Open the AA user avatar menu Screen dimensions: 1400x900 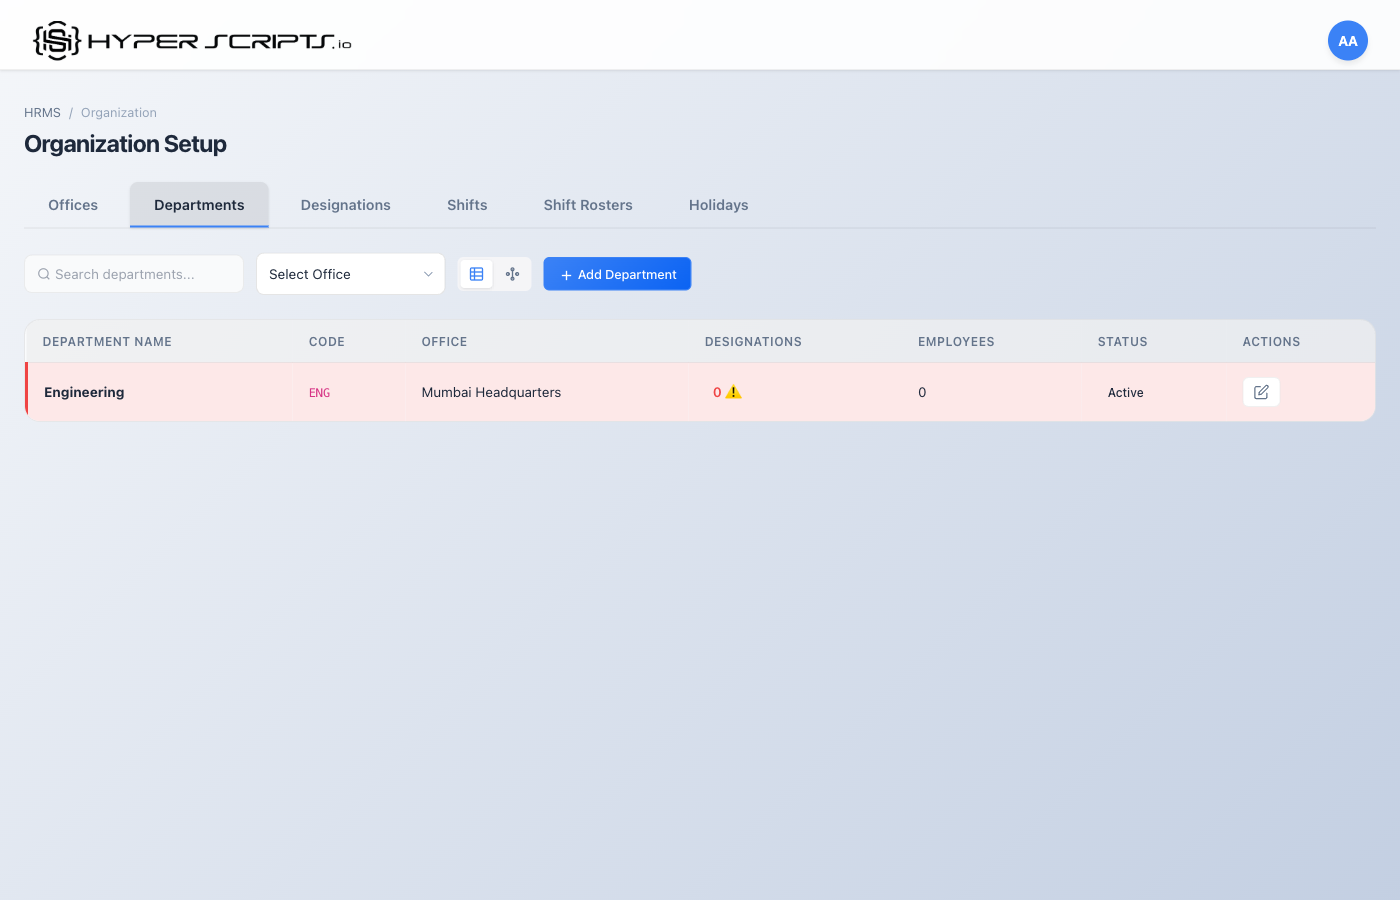(1347, 41)
